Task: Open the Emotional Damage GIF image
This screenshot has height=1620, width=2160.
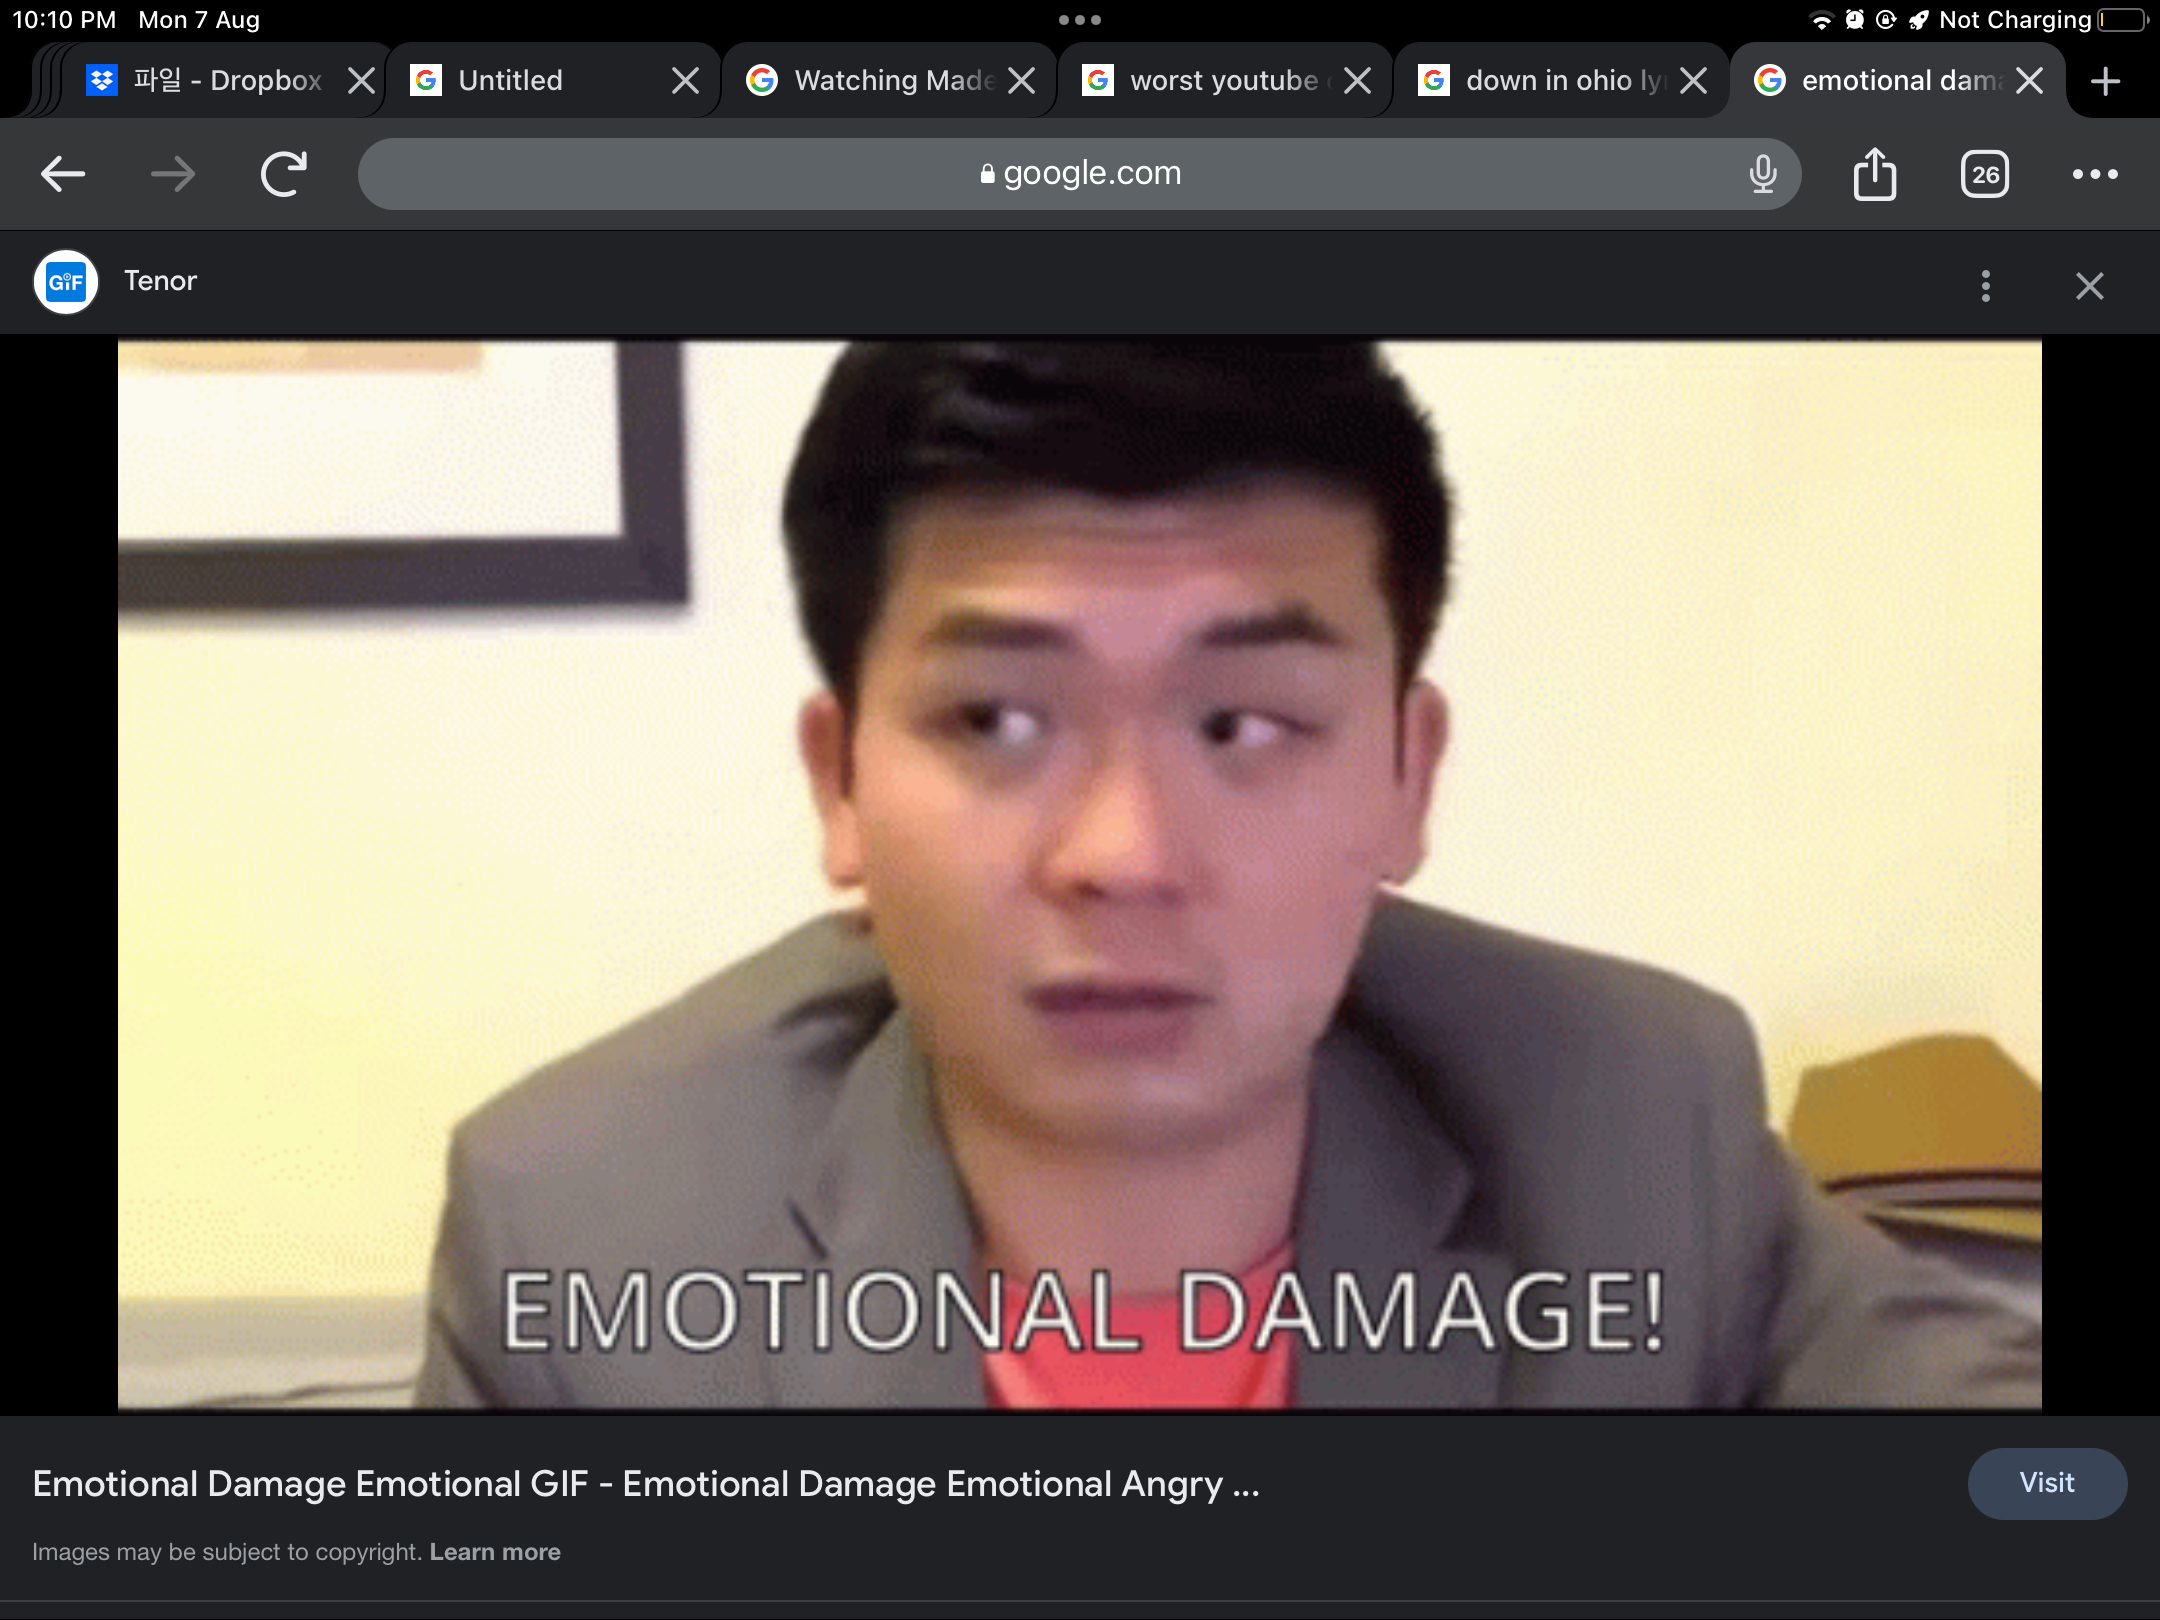Action: point(1080,875)
